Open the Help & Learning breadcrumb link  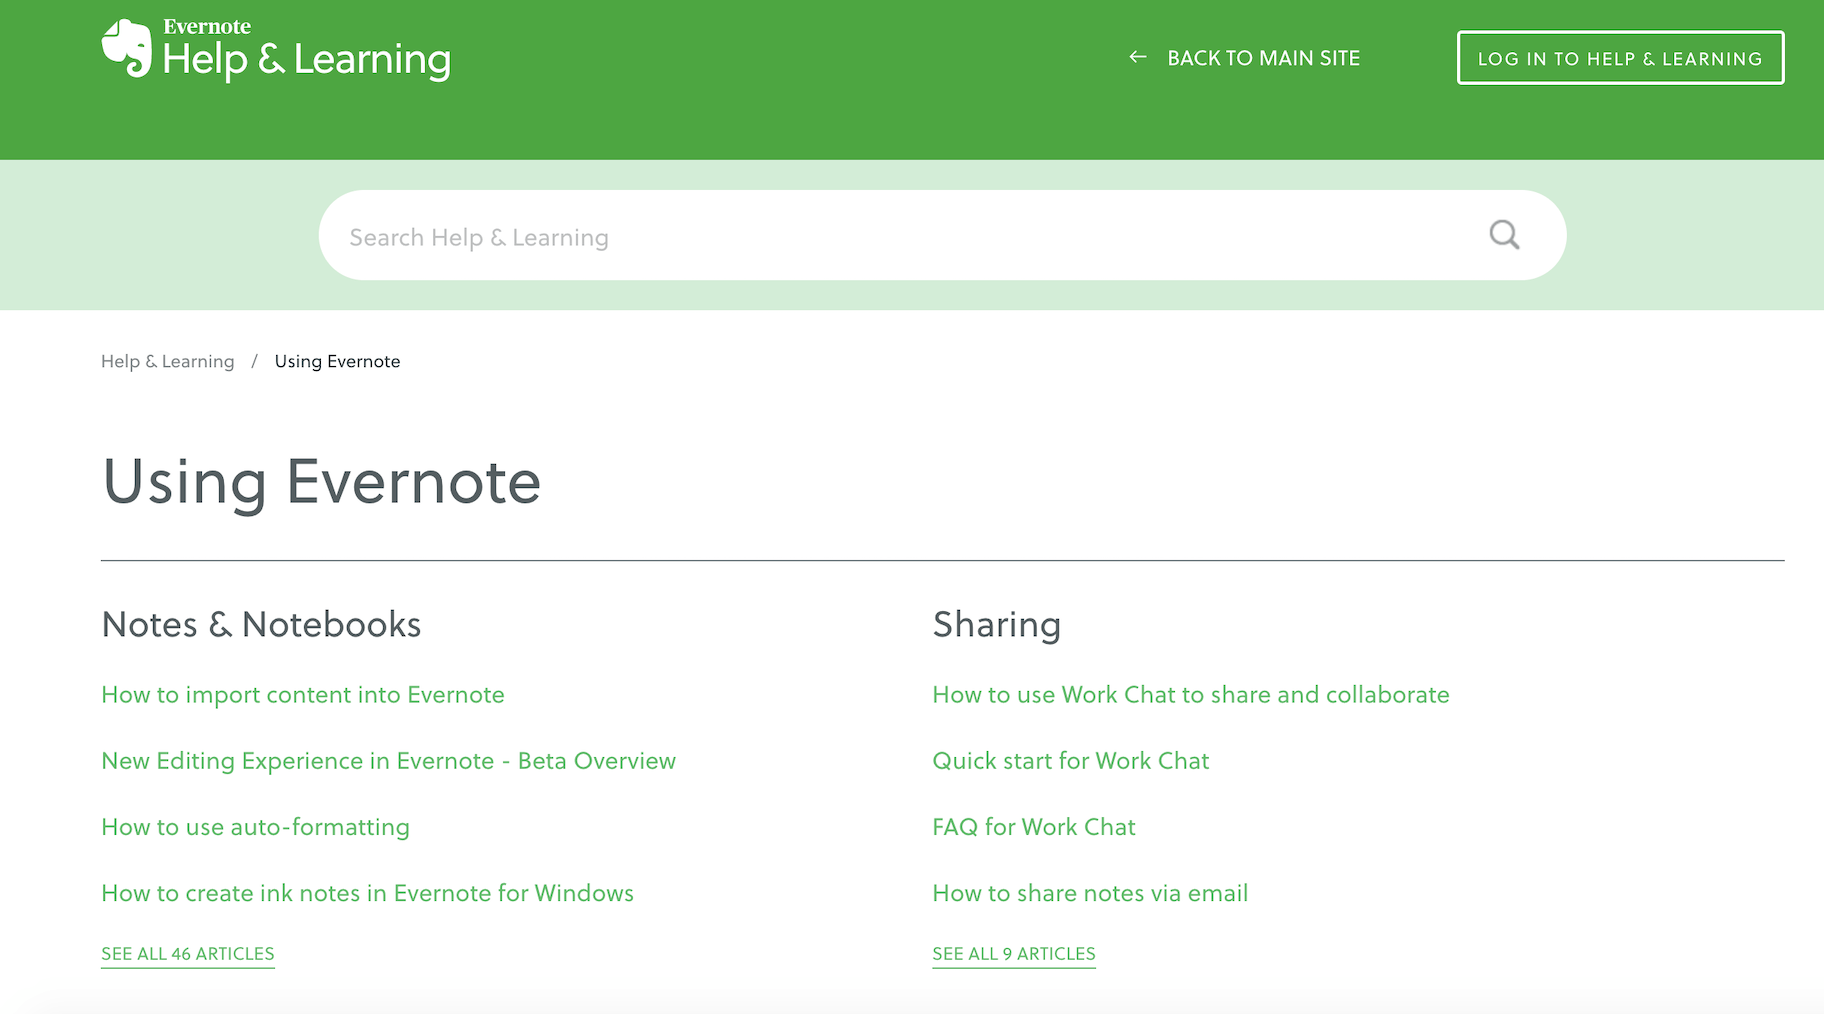167,361
